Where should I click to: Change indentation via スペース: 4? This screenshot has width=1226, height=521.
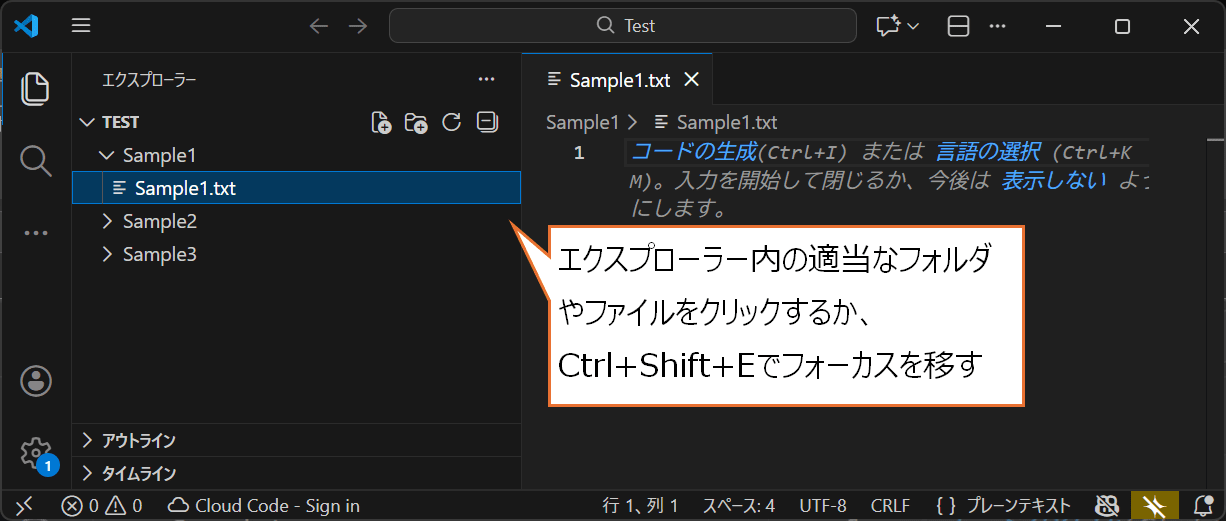(738, 505)
